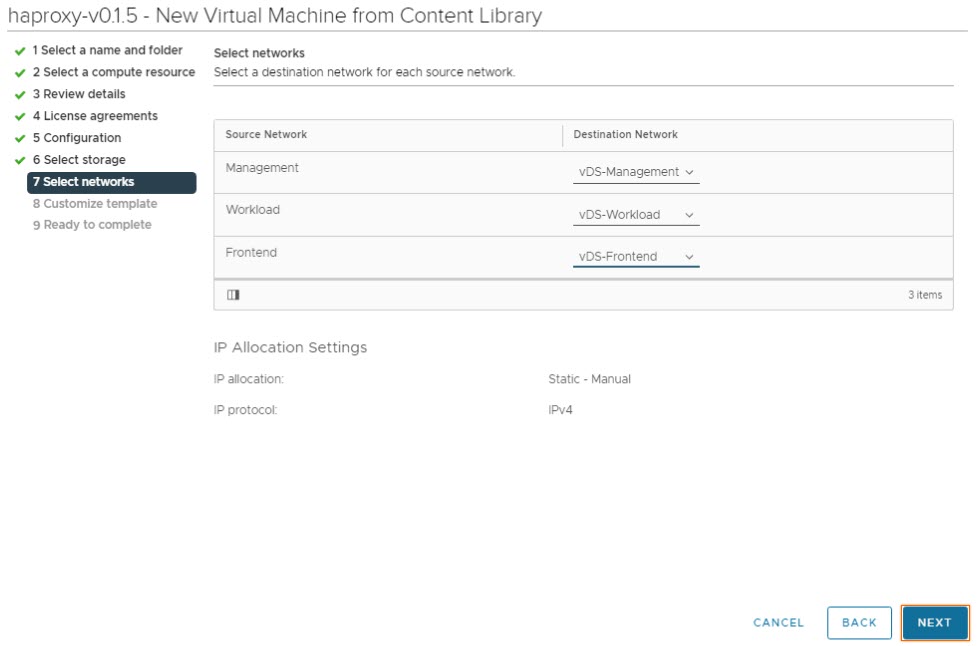Click the column toggle icon below the table
The height and width of the screenshot is (646, 979).
[233, 295]
